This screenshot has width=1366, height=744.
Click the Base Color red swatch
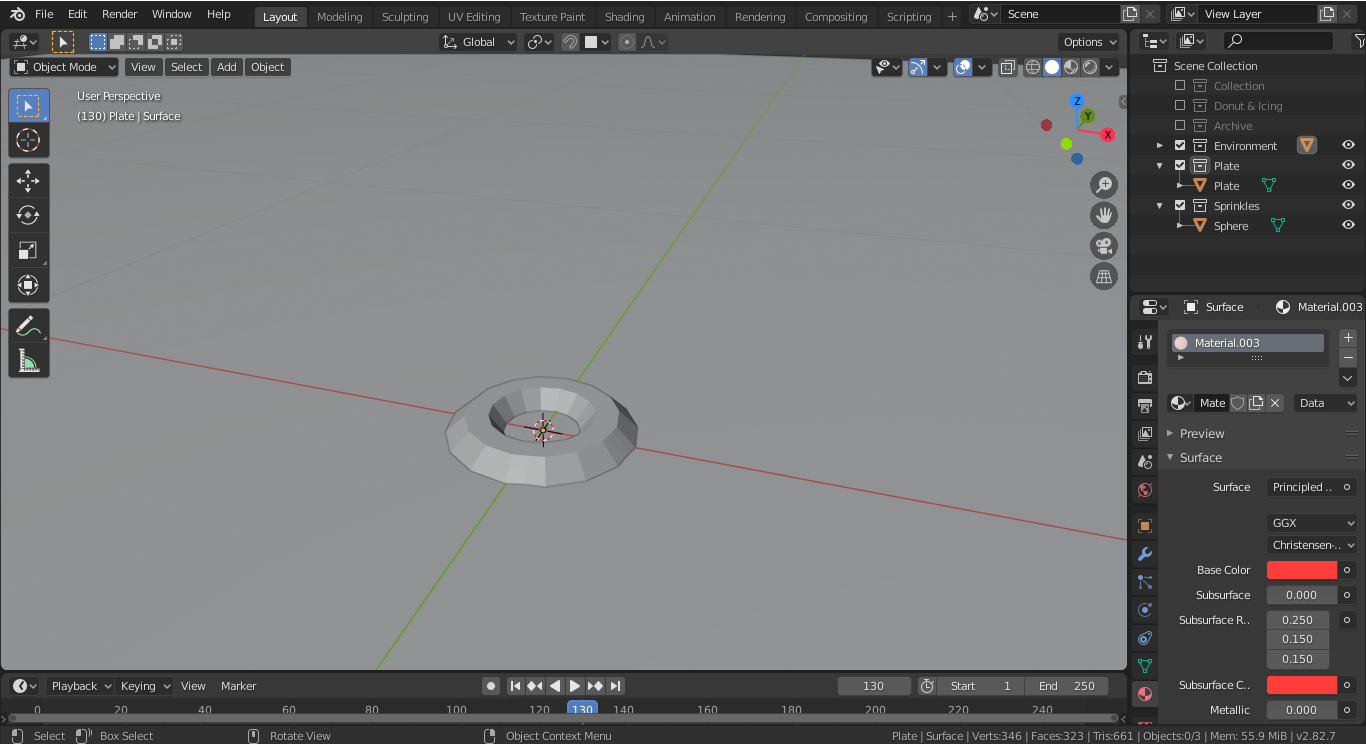[x=1302, y=570]
